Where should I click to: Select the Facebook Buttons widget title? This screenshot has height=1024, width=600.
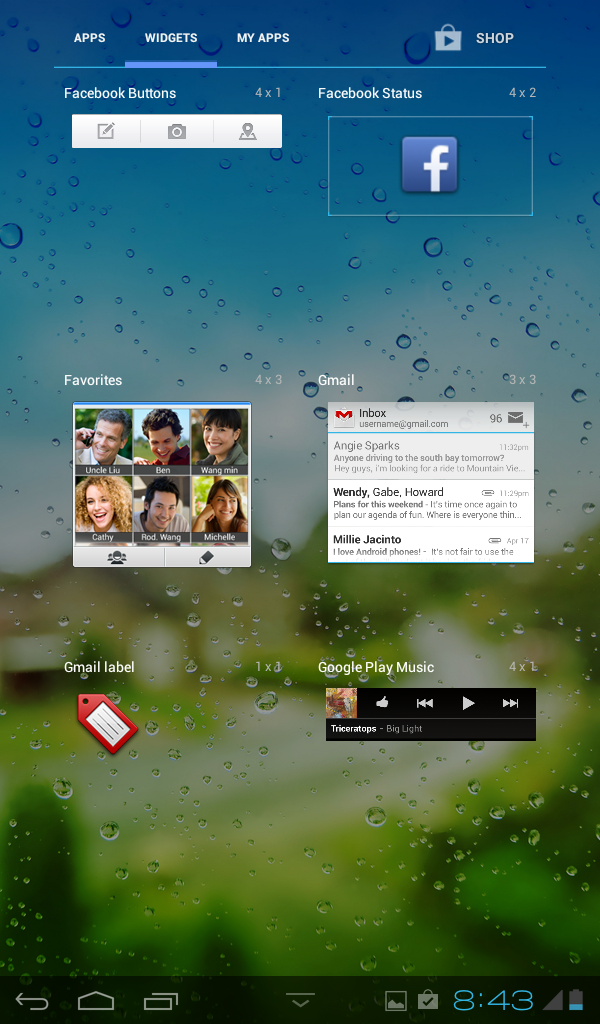pos(120,93)
